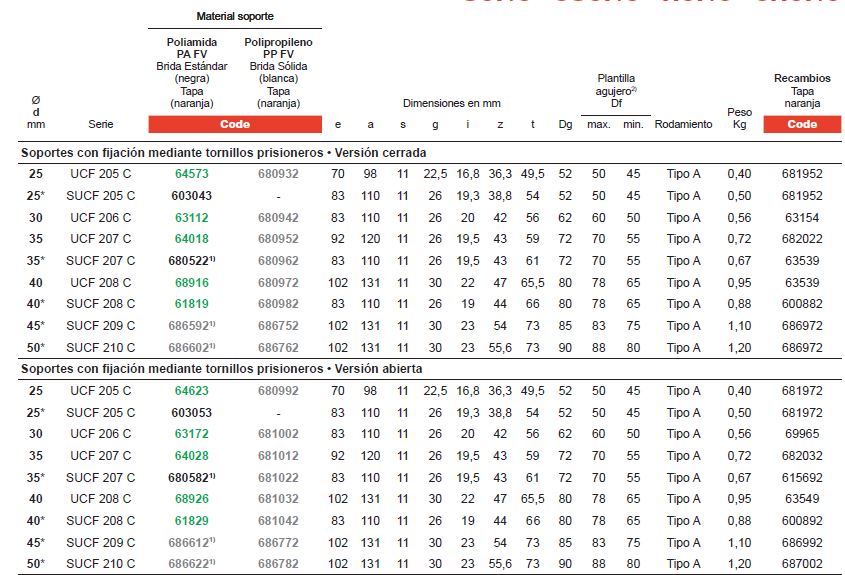Click green code 68916
The image size is (845, 575).
click(191, 282)
